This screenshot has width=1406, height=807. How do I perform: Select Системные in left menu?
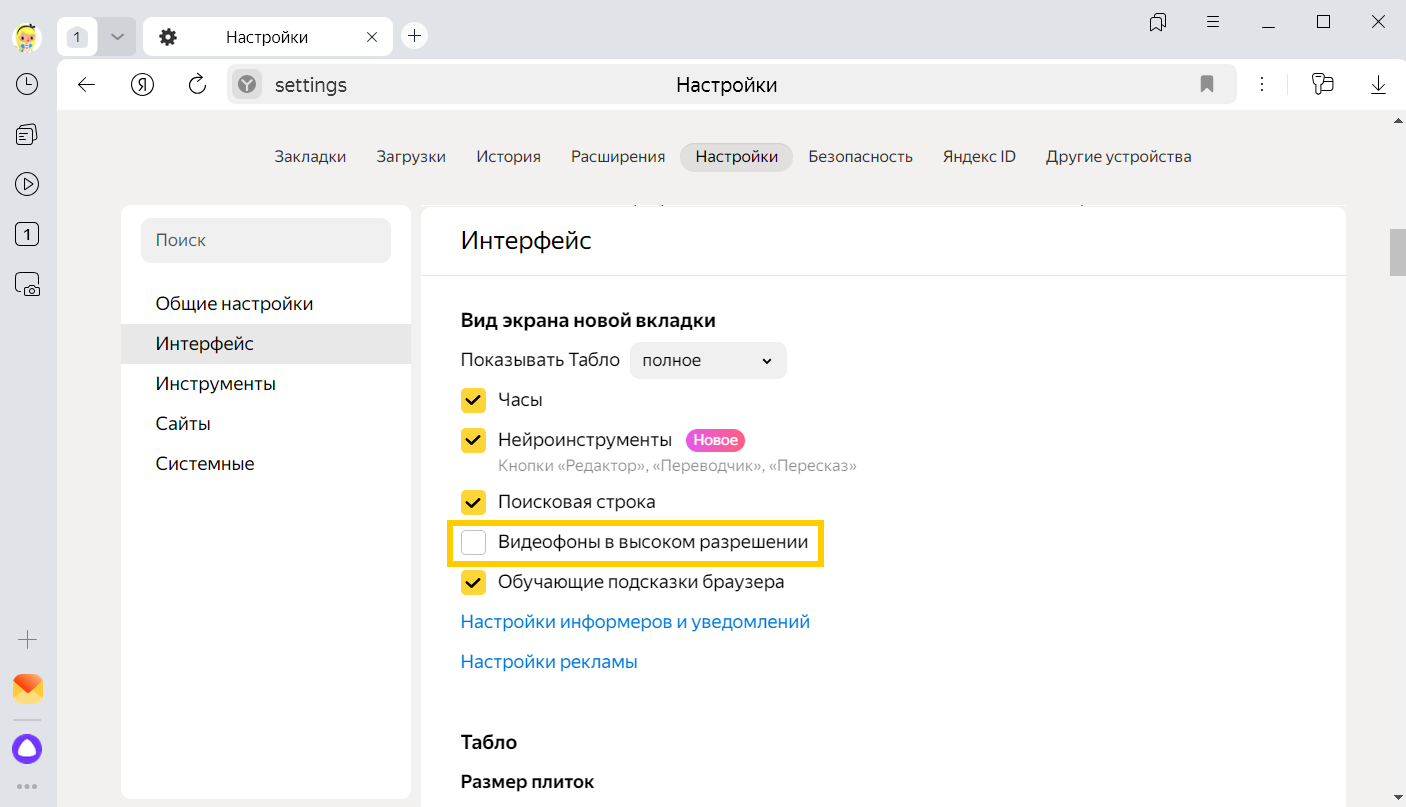(x=266, y=464)
